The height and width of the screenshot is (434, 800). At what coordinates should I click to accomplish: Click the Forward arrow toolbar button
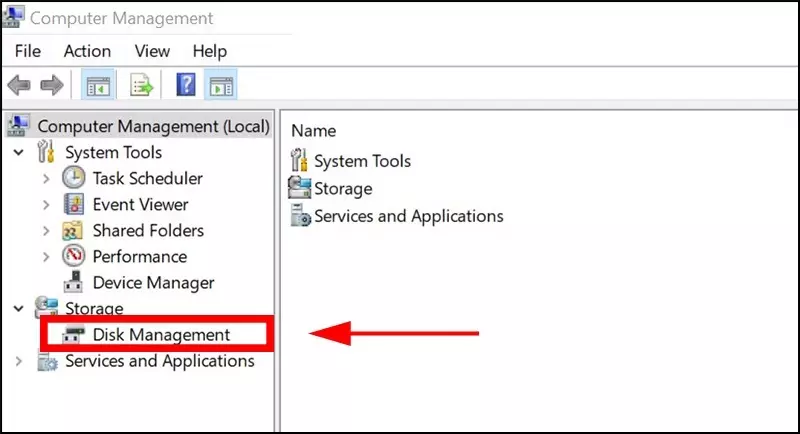pos(52,85)
